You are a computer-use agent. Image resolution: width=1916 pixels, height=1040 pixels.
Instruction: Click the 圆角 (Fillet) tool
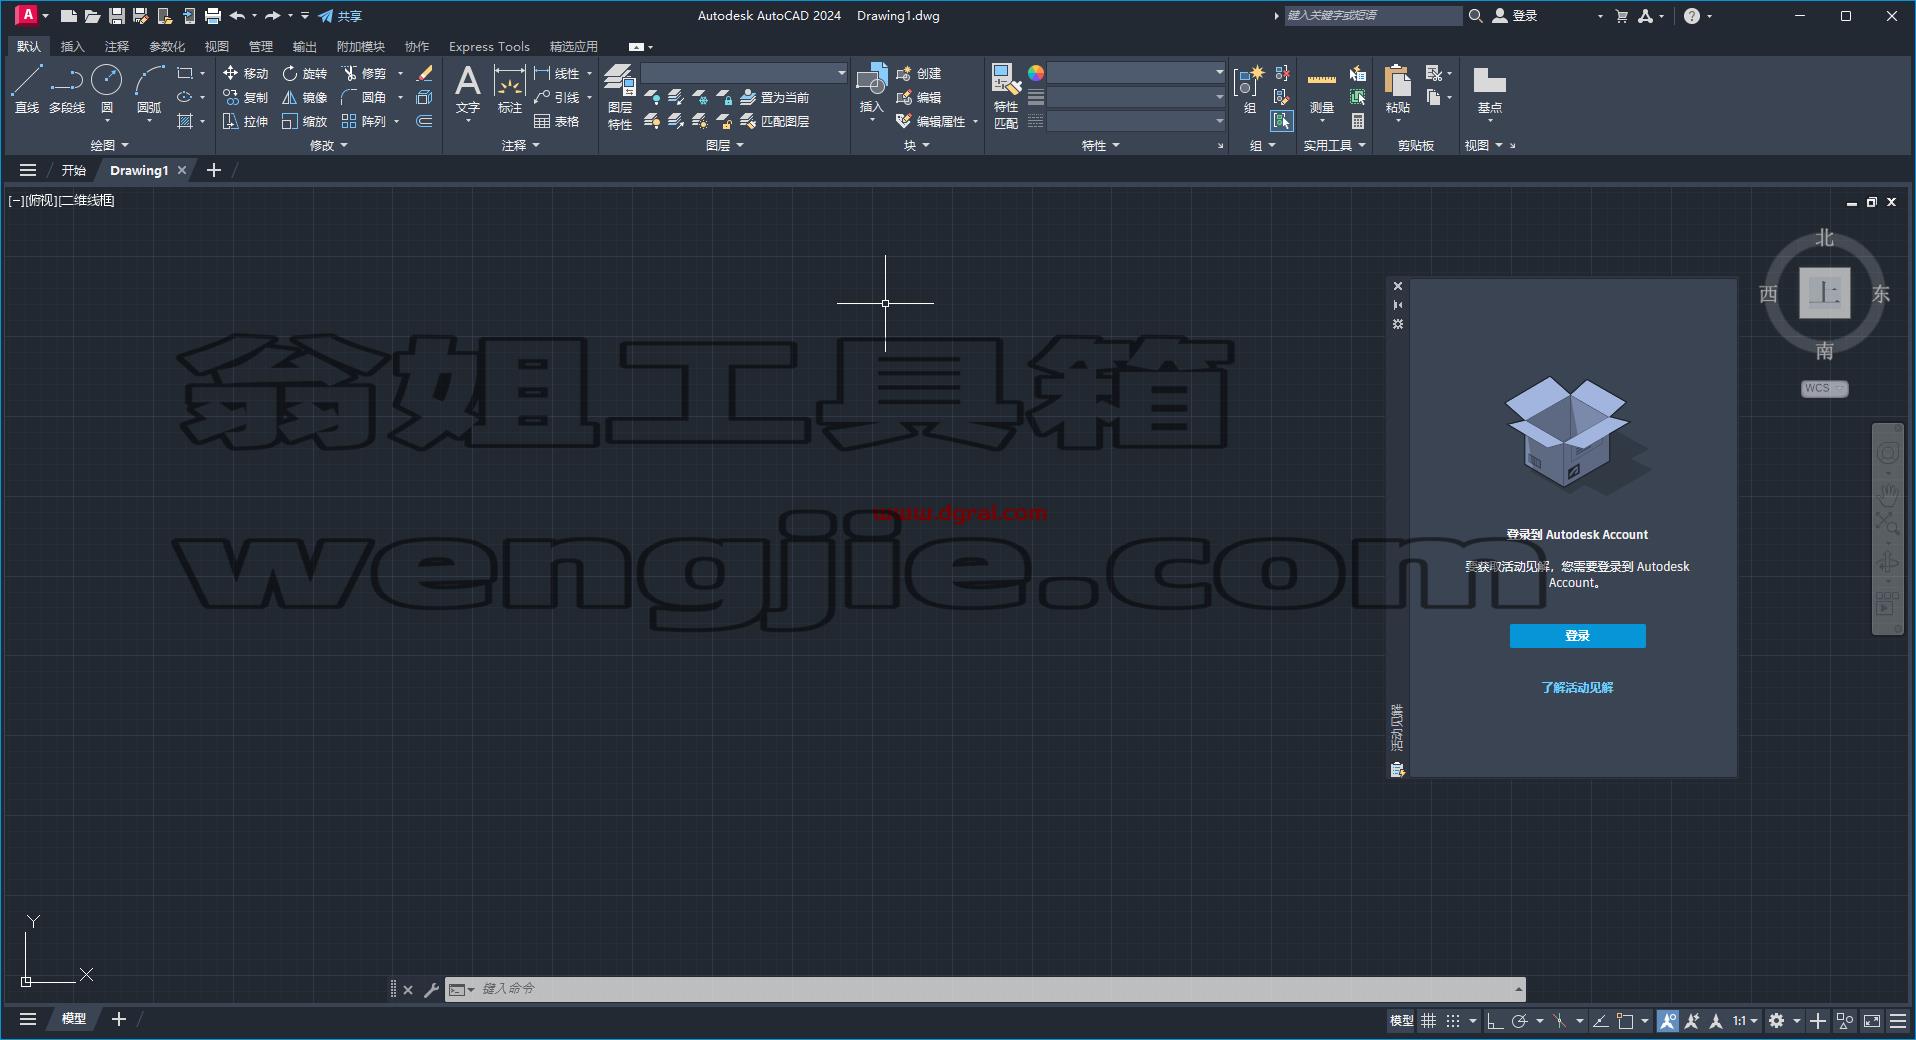tap(364, 97)
